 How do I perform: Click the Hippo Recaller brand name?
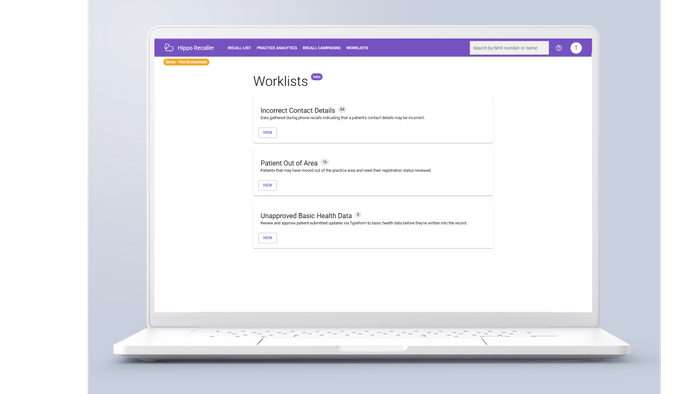196,48
